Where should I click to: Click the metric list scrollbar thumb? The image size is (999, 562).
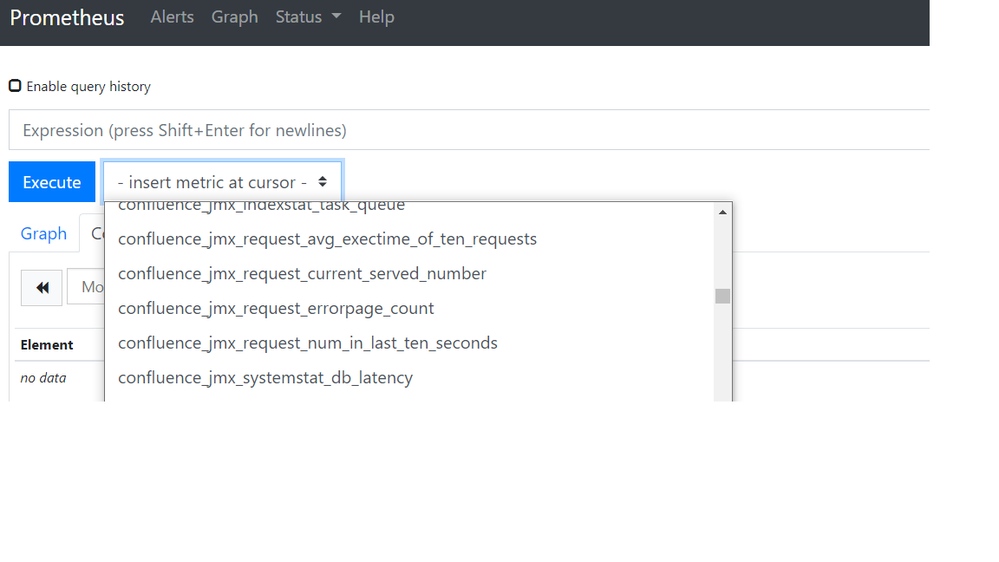coord(722,296)
